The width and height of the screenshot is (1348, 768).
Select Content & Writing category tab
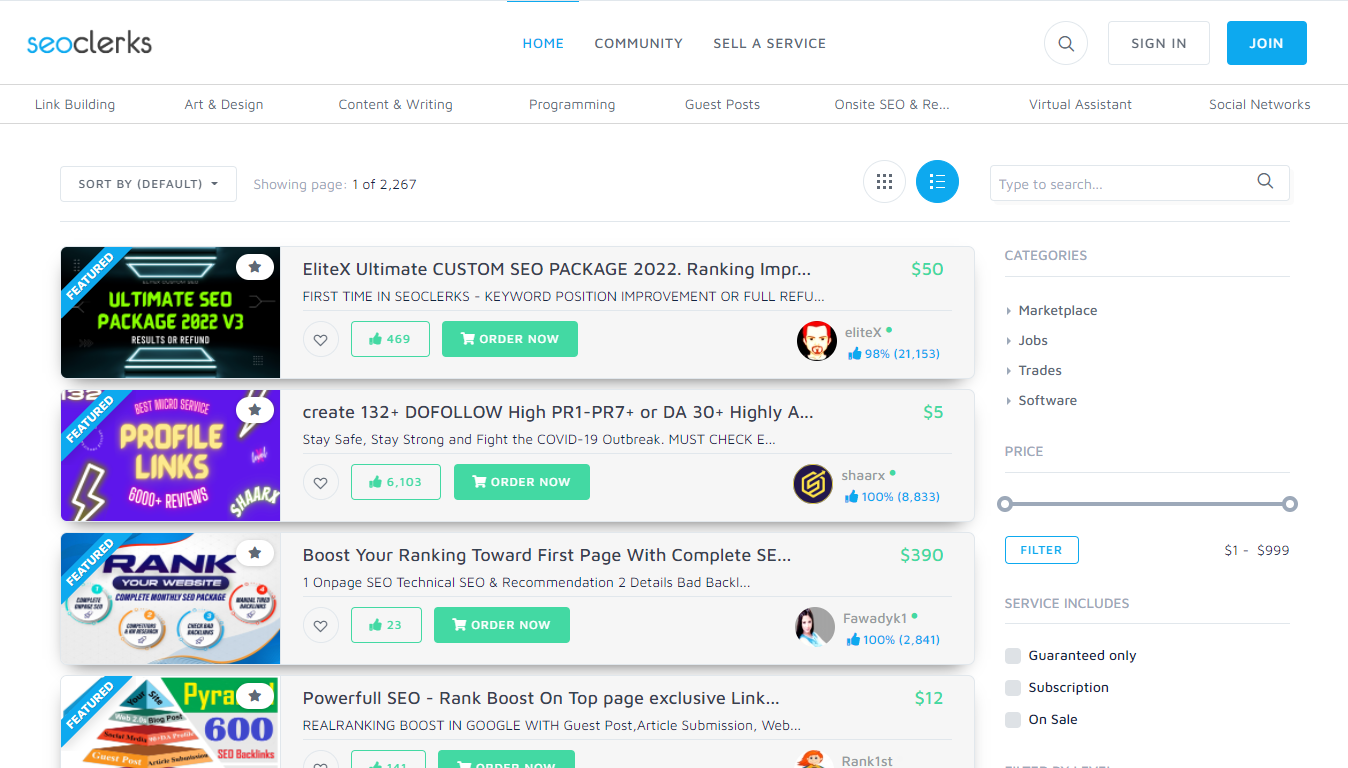tap(395, 104)
